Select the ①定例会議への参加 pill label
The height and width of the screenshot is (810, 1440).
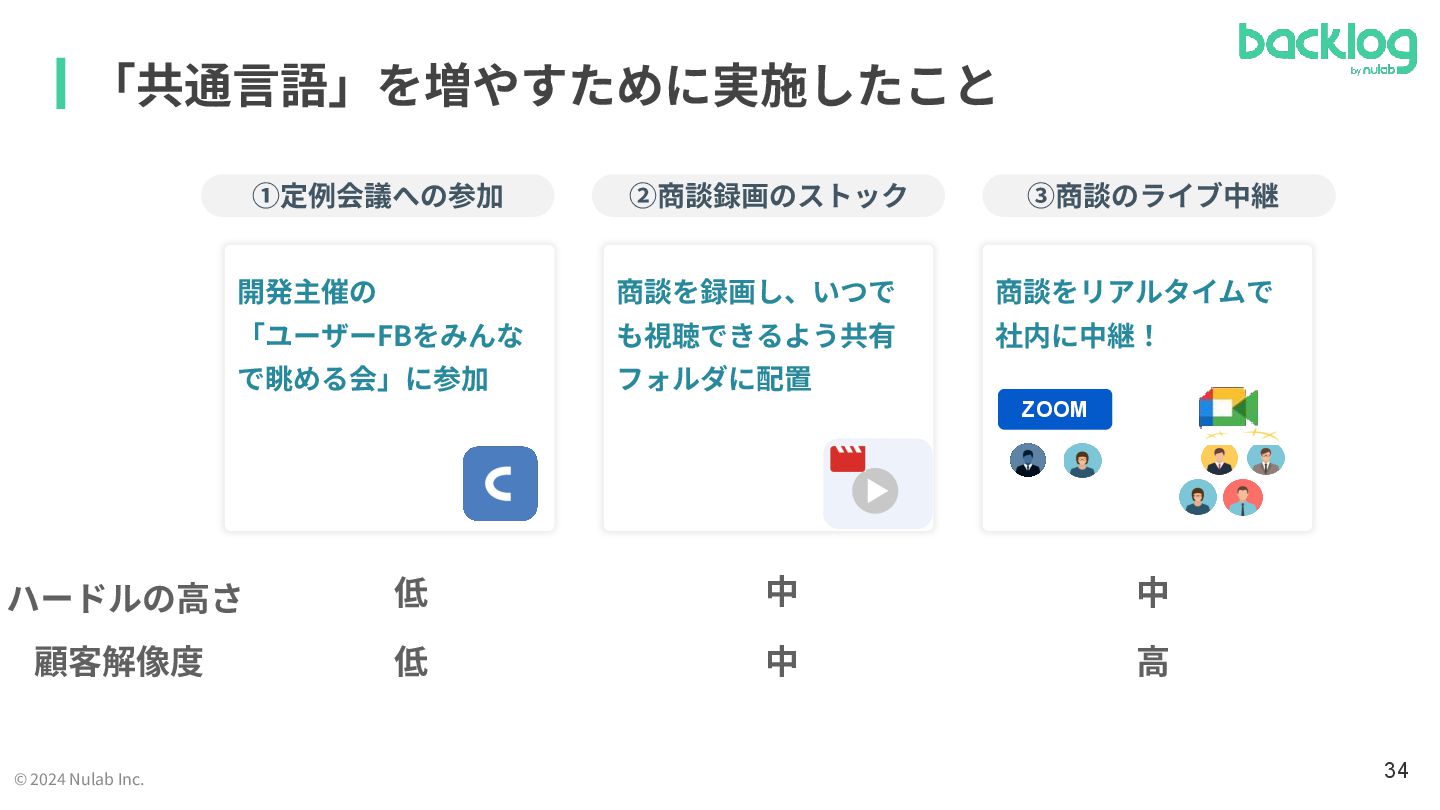pyautogui.click(x=377, y=196)
